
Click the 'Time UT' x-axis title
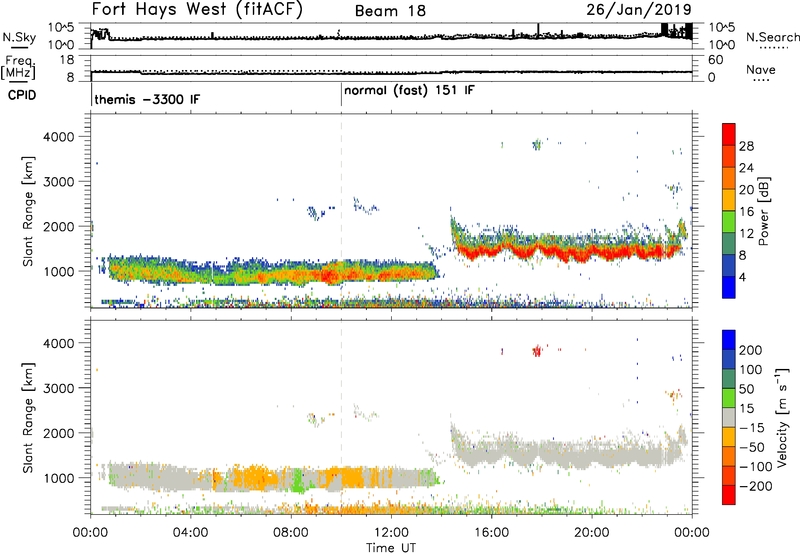pyautogui.click(x=391, y=547)
